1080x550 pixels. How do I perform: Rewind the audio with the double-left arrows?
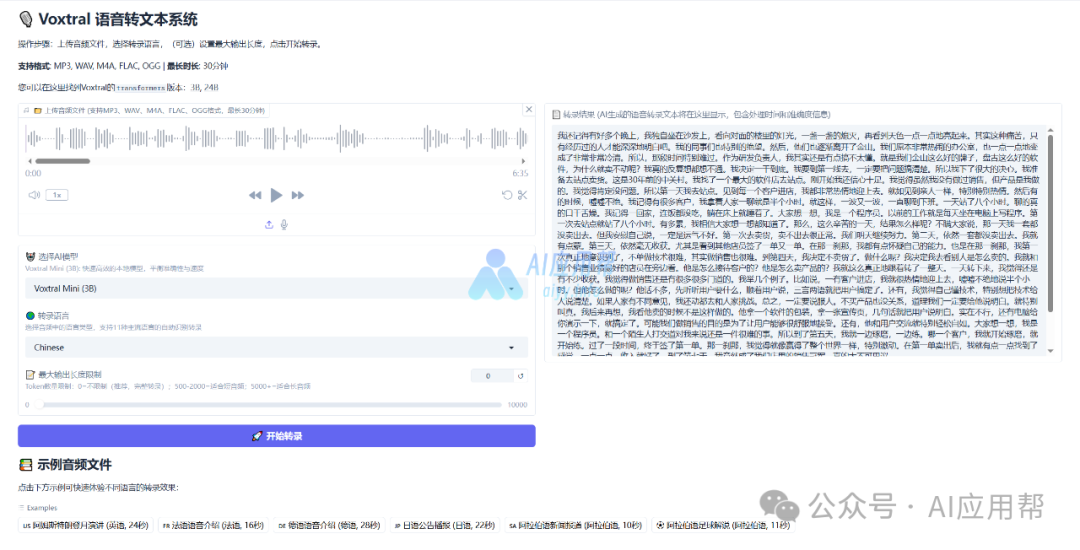(255, 195)
